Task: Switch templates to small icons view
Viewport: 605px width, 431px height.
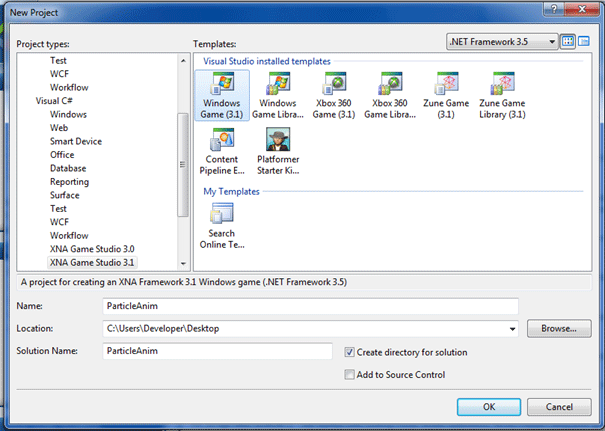Action: click(584, 41)
